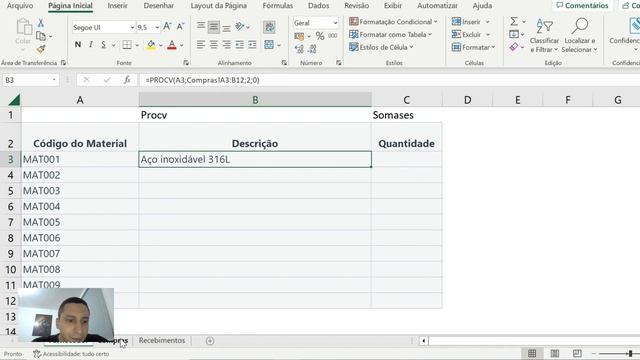Viewport: 640px width, 360px height.
Task: Click the AutoSum sigma icon
Action: (514, 21)
